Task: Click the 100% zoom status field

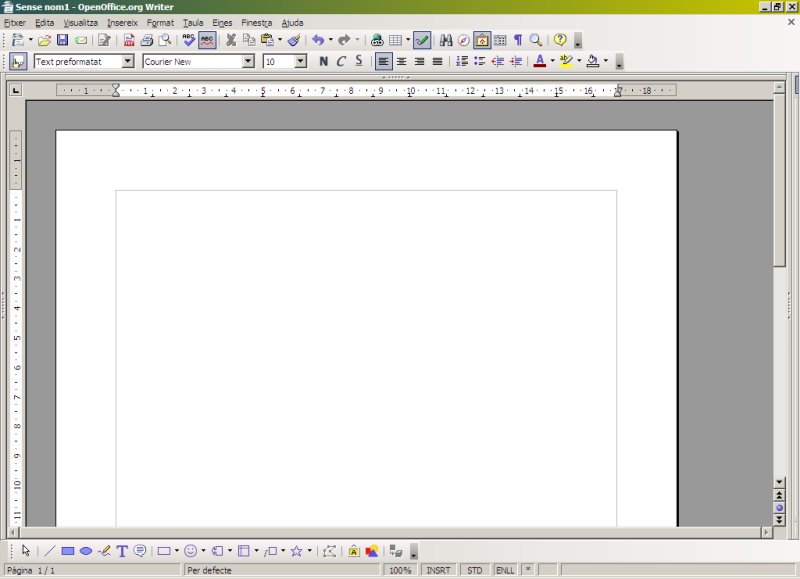Action: pos(400,570)
